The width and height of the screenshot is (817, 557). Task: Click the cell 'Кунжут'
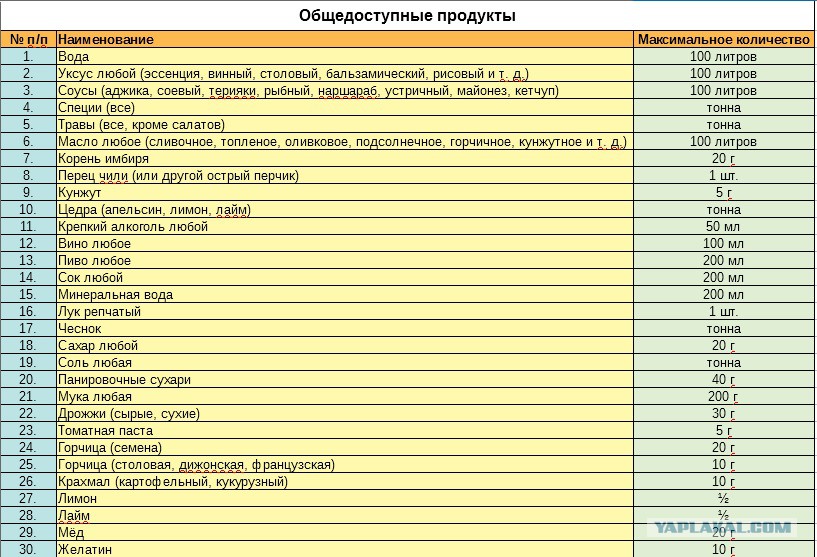click(345, 192)
